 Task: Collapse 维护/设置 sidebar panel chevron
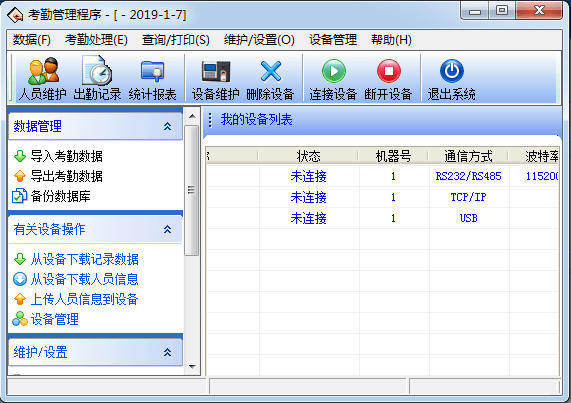tap(168, 352)
